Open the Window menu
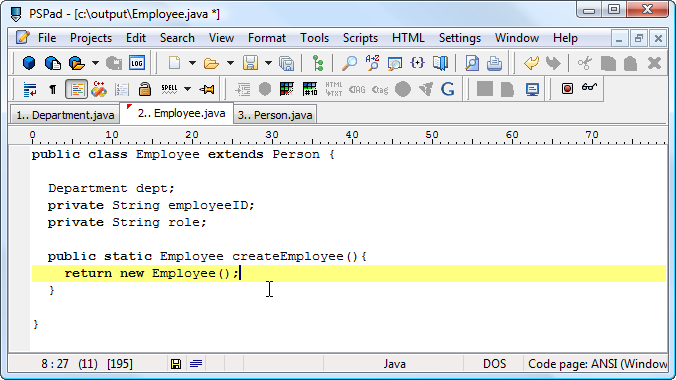Screen dimensions: 676x380 pyautogui.click(x=516, y=38)
